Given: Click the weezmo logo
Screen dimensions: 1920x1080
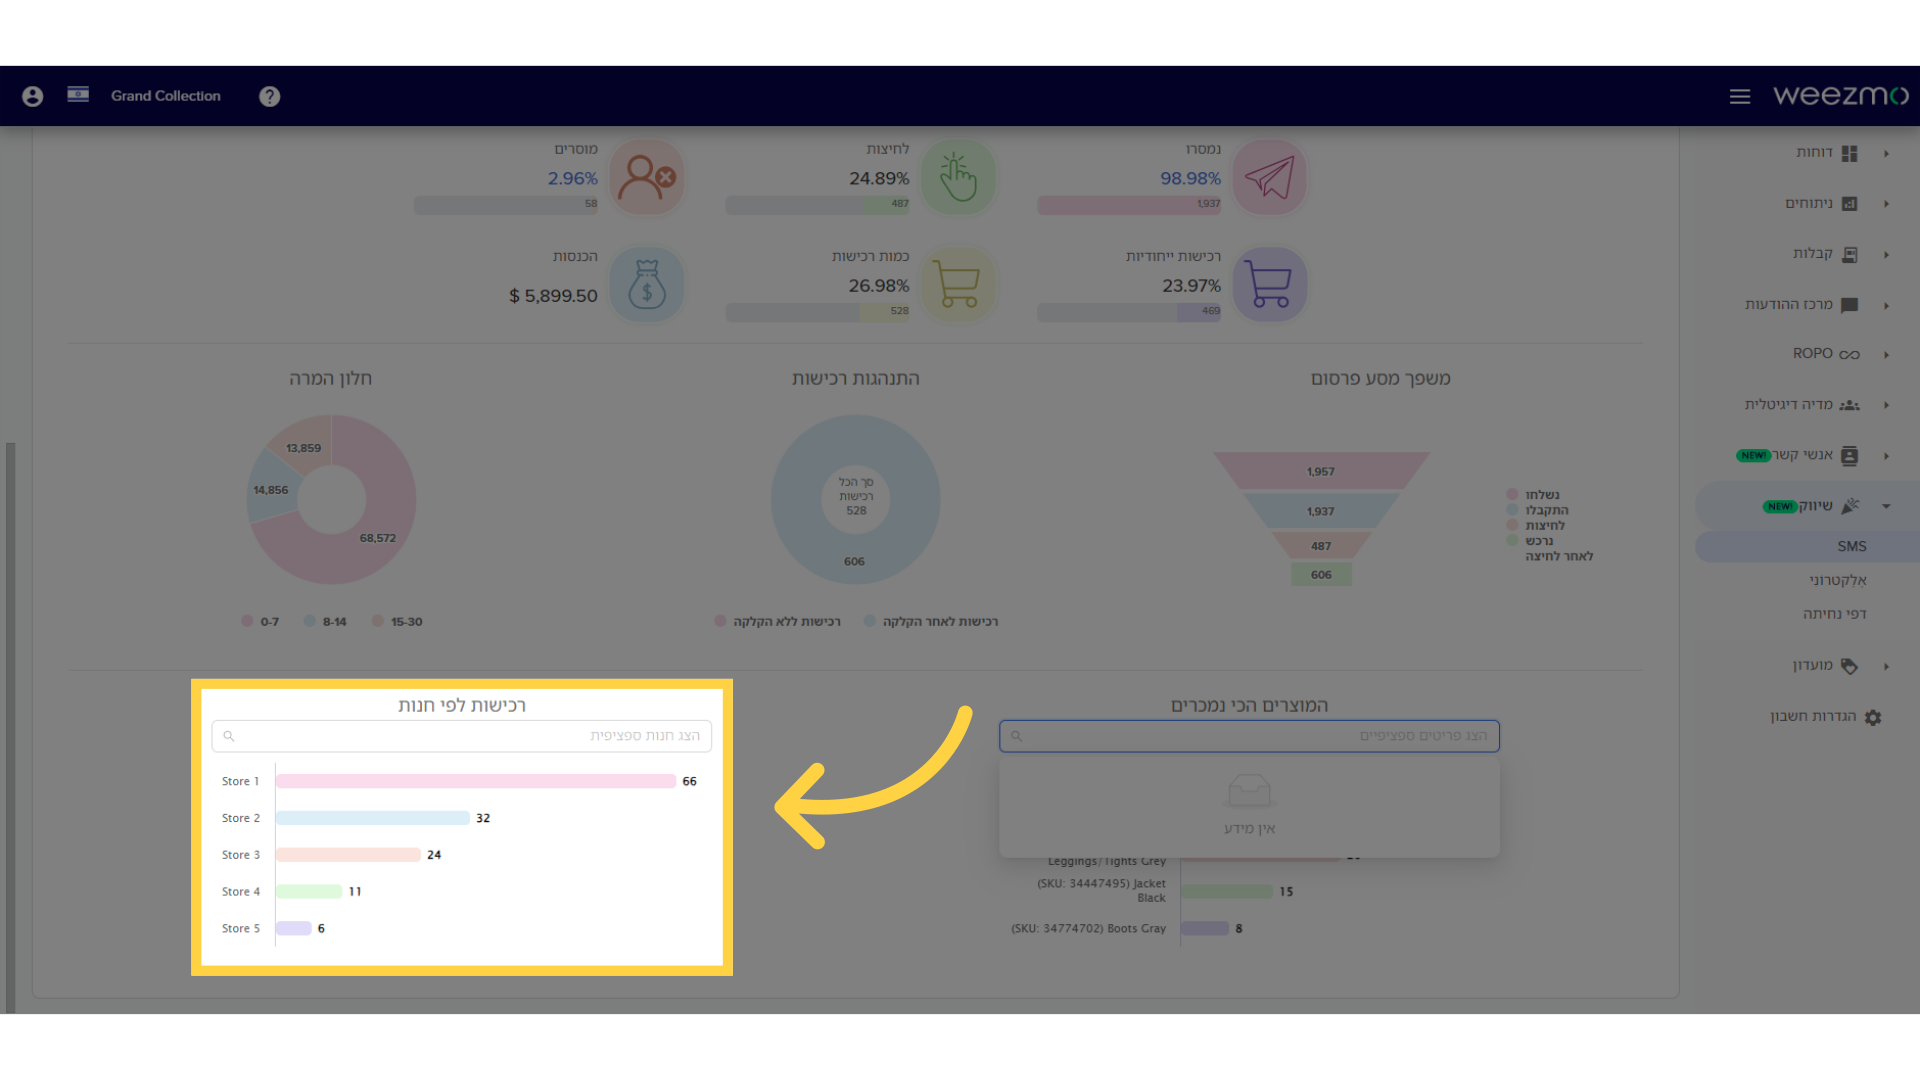Looking at the screenshot, I should 1841,95.
